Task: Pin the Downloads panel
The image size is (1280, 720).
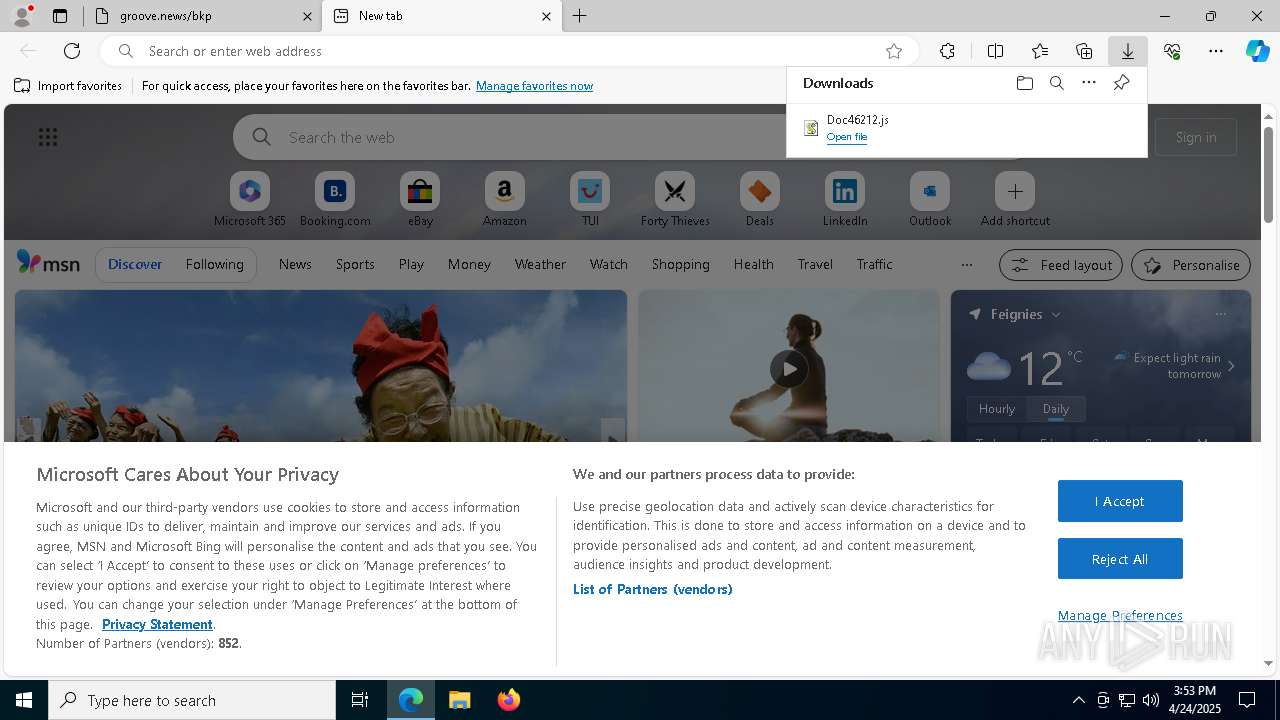Action: (1121, 83)
